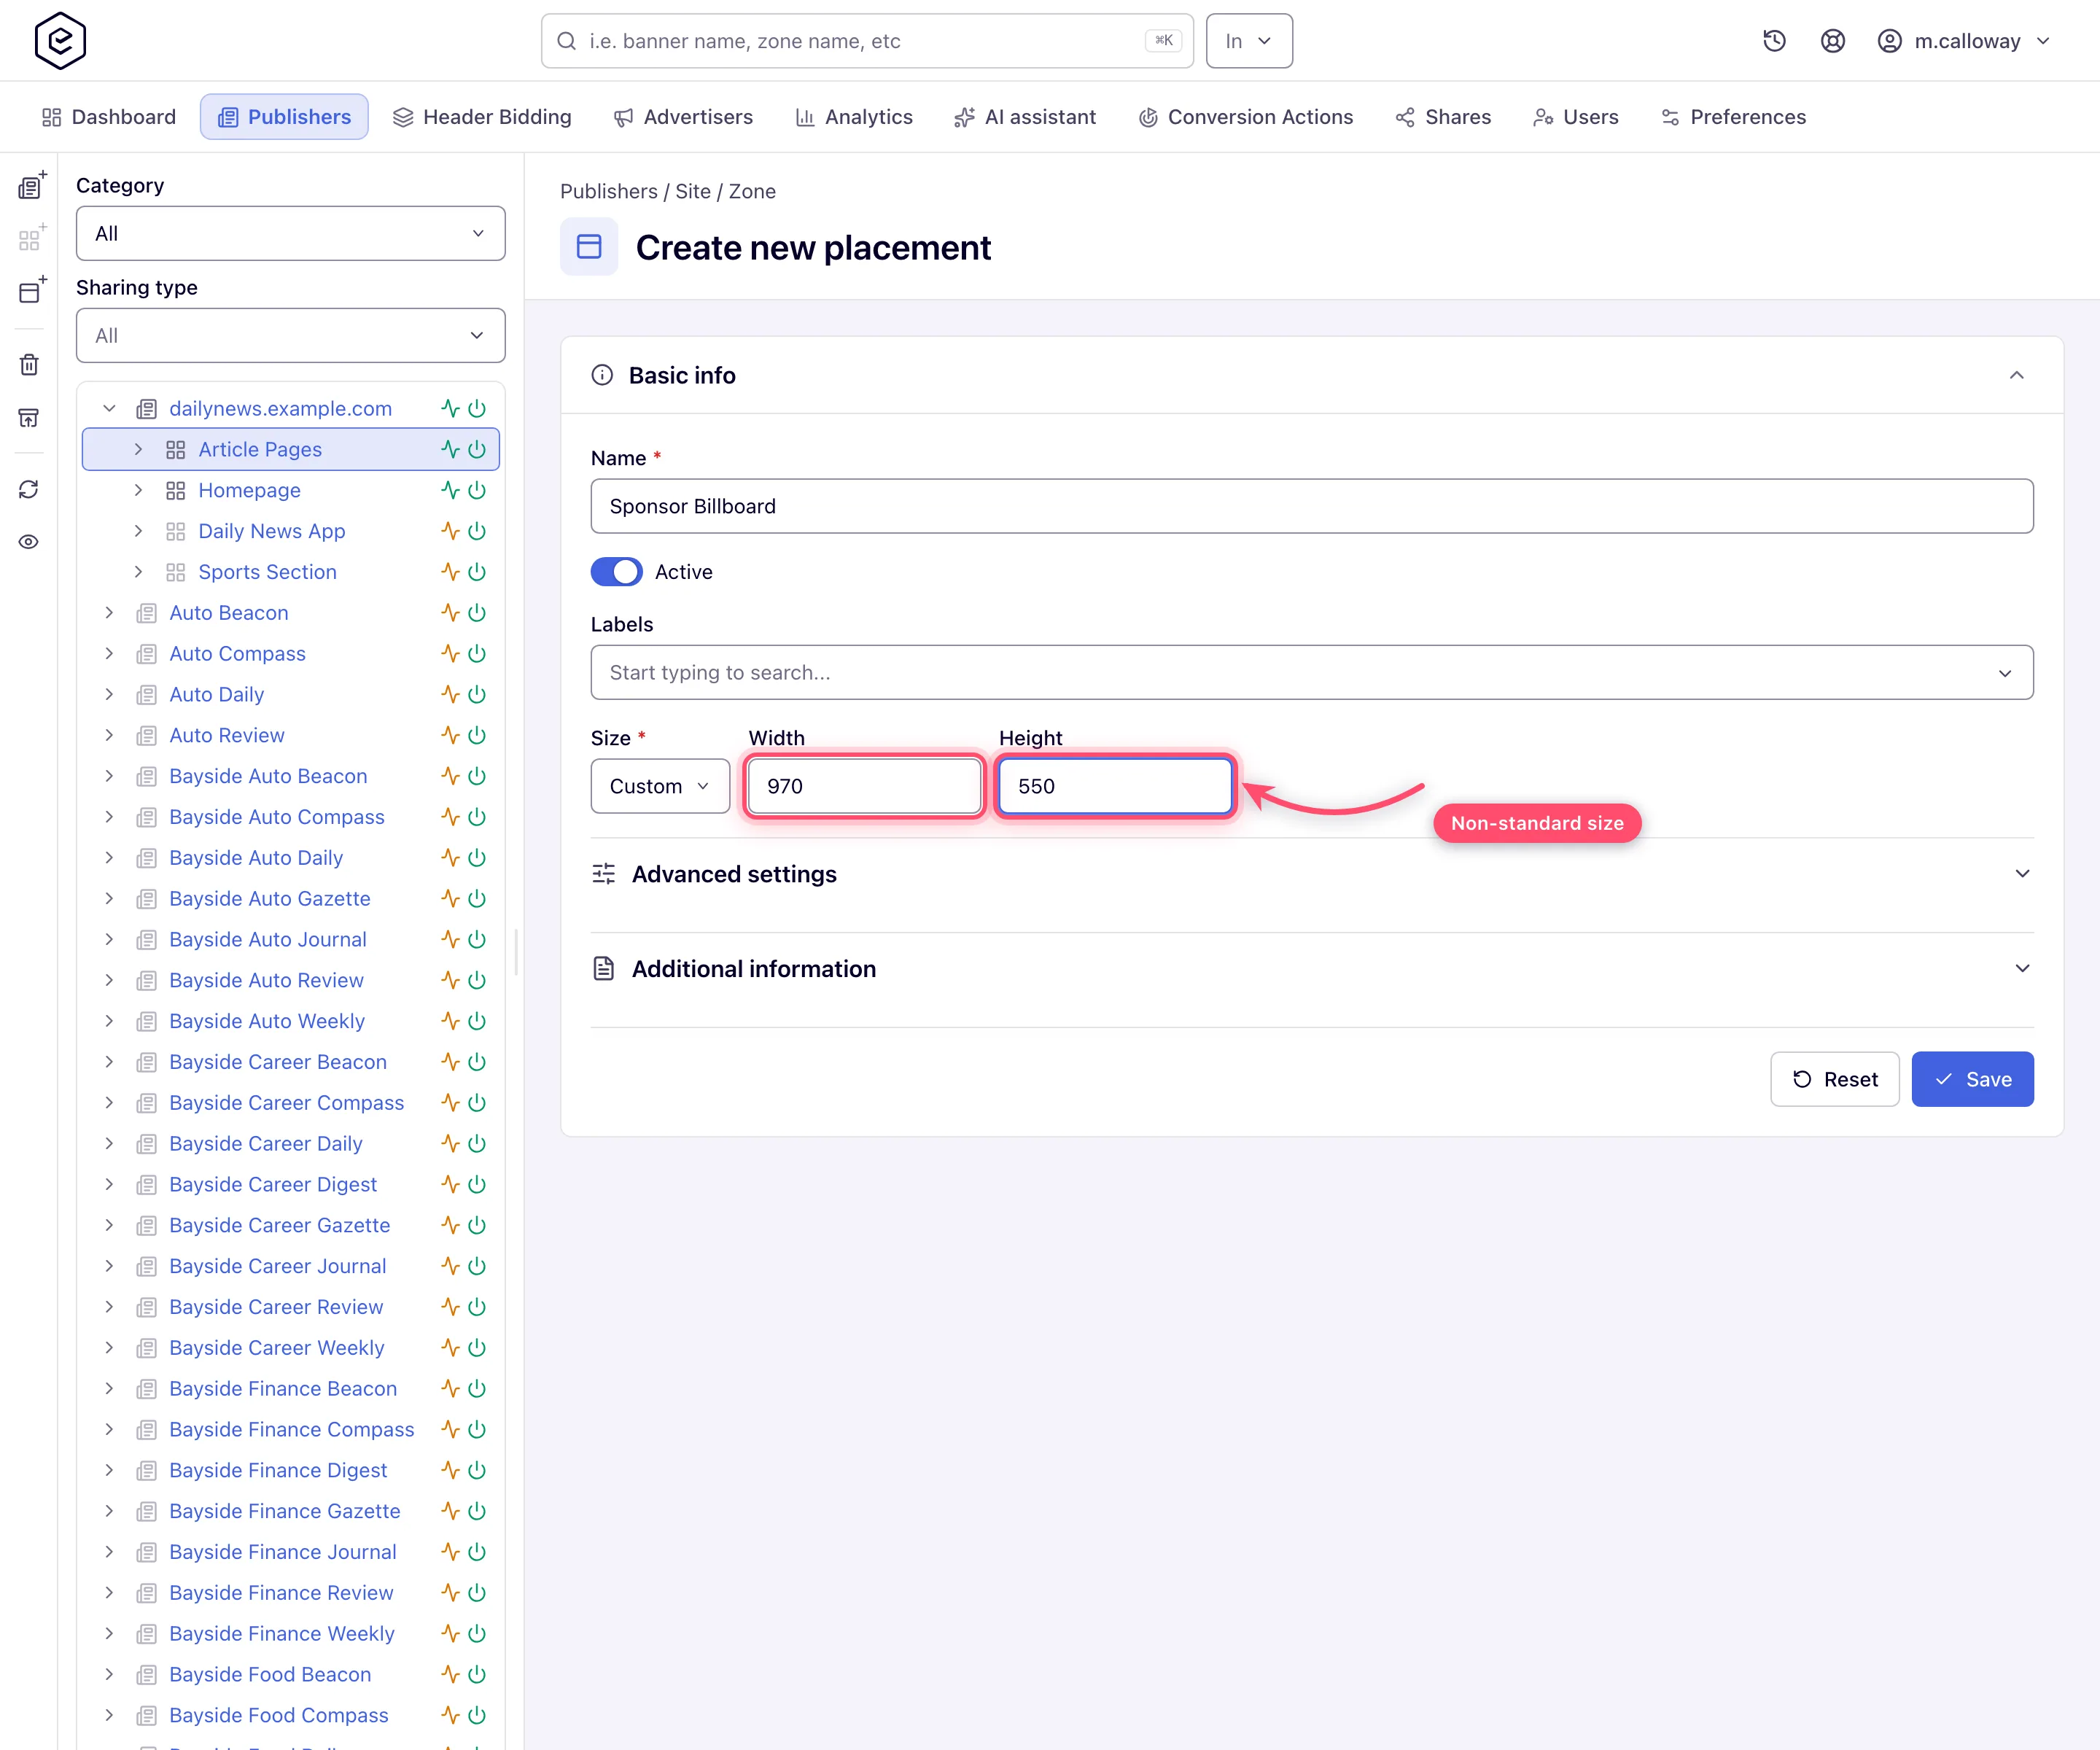Open the AI assistant tab
The image size is (2100, 1750).
1025,117
